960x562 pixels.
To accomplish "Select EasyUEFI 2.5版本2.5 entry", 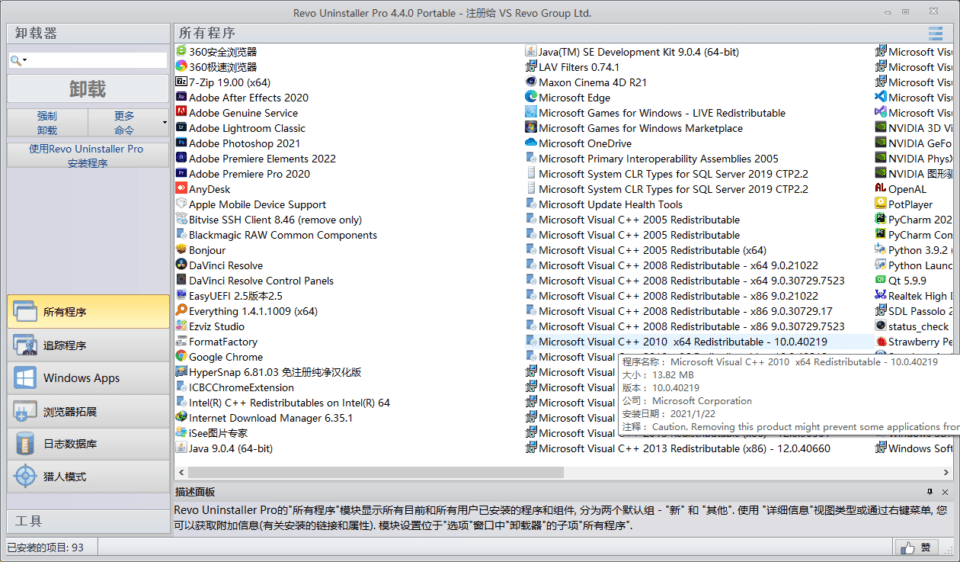I will coord(236,296).
